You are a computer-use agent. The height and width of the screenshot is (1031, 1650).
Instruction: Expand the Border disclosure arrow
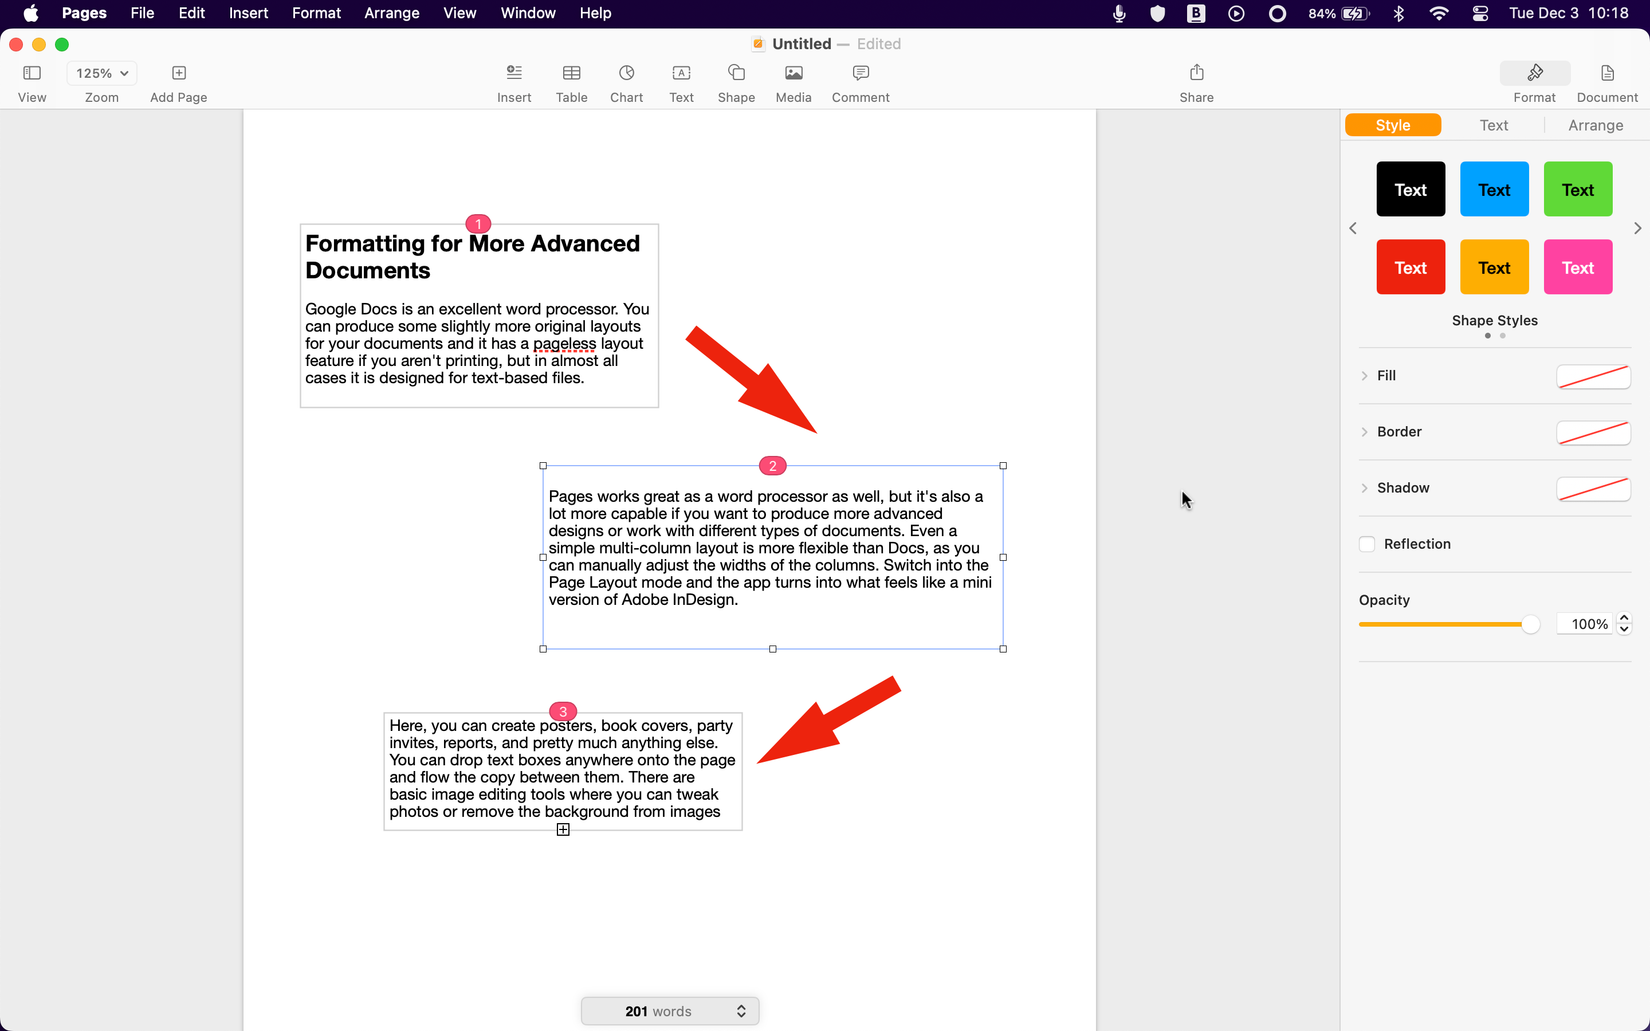click(1364, 432)
